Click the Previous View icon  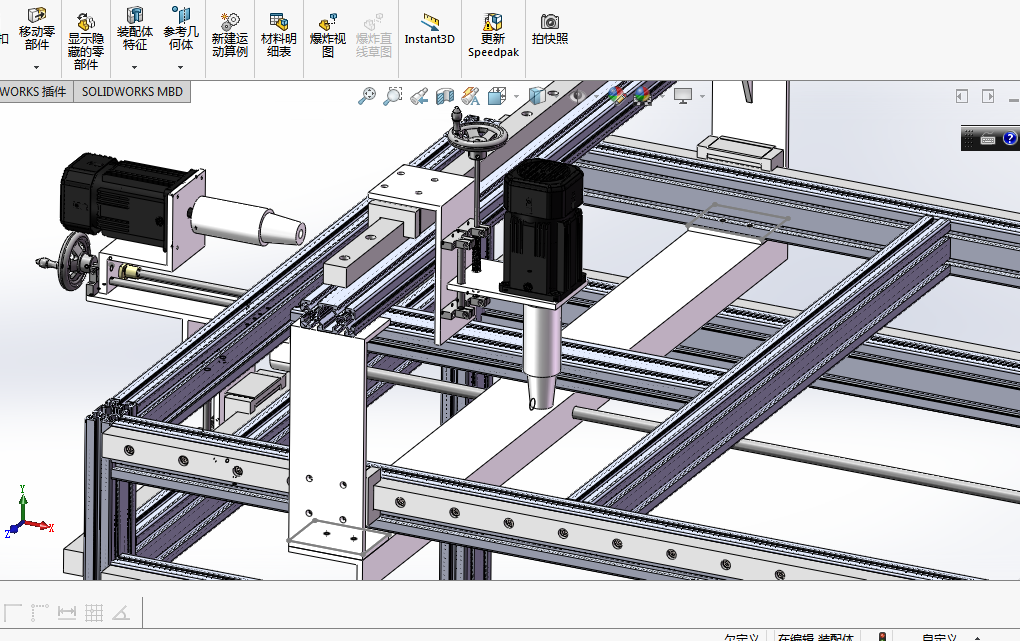tap(419, 96)
